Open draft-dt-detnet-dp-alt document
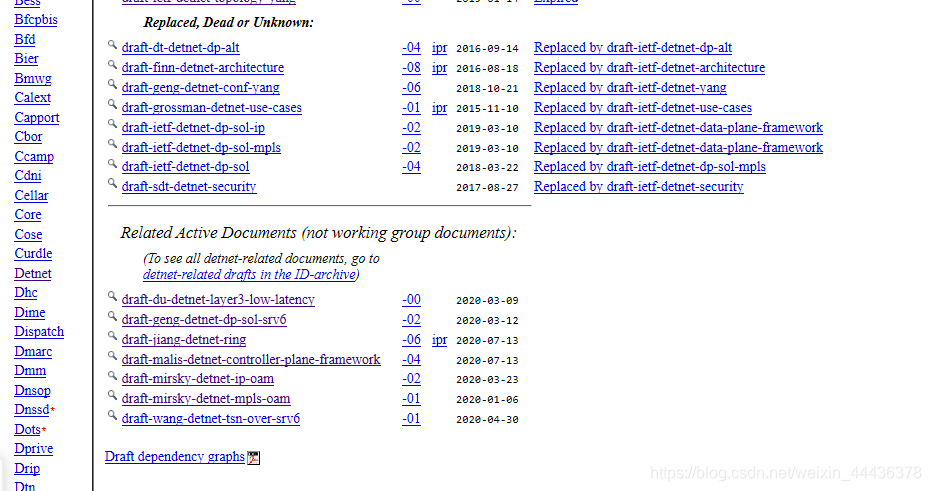931x491 pixels. click(180, 47)
